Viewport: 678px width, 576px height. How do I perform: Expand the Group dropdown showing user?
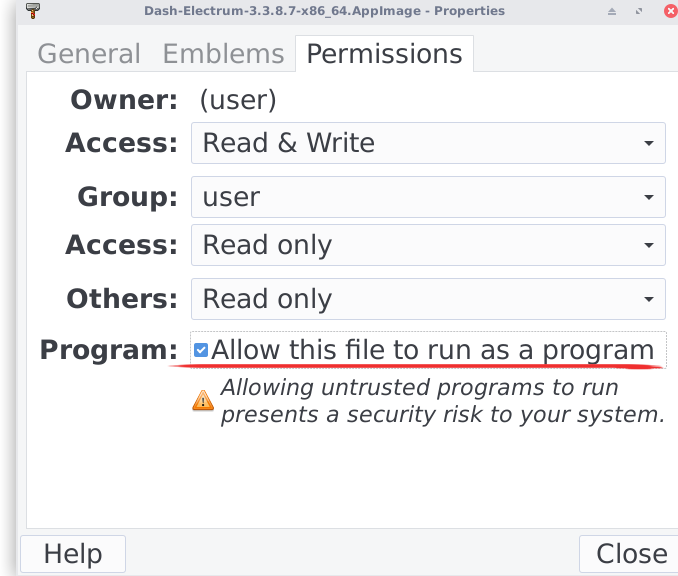click(x=428, y=197)
